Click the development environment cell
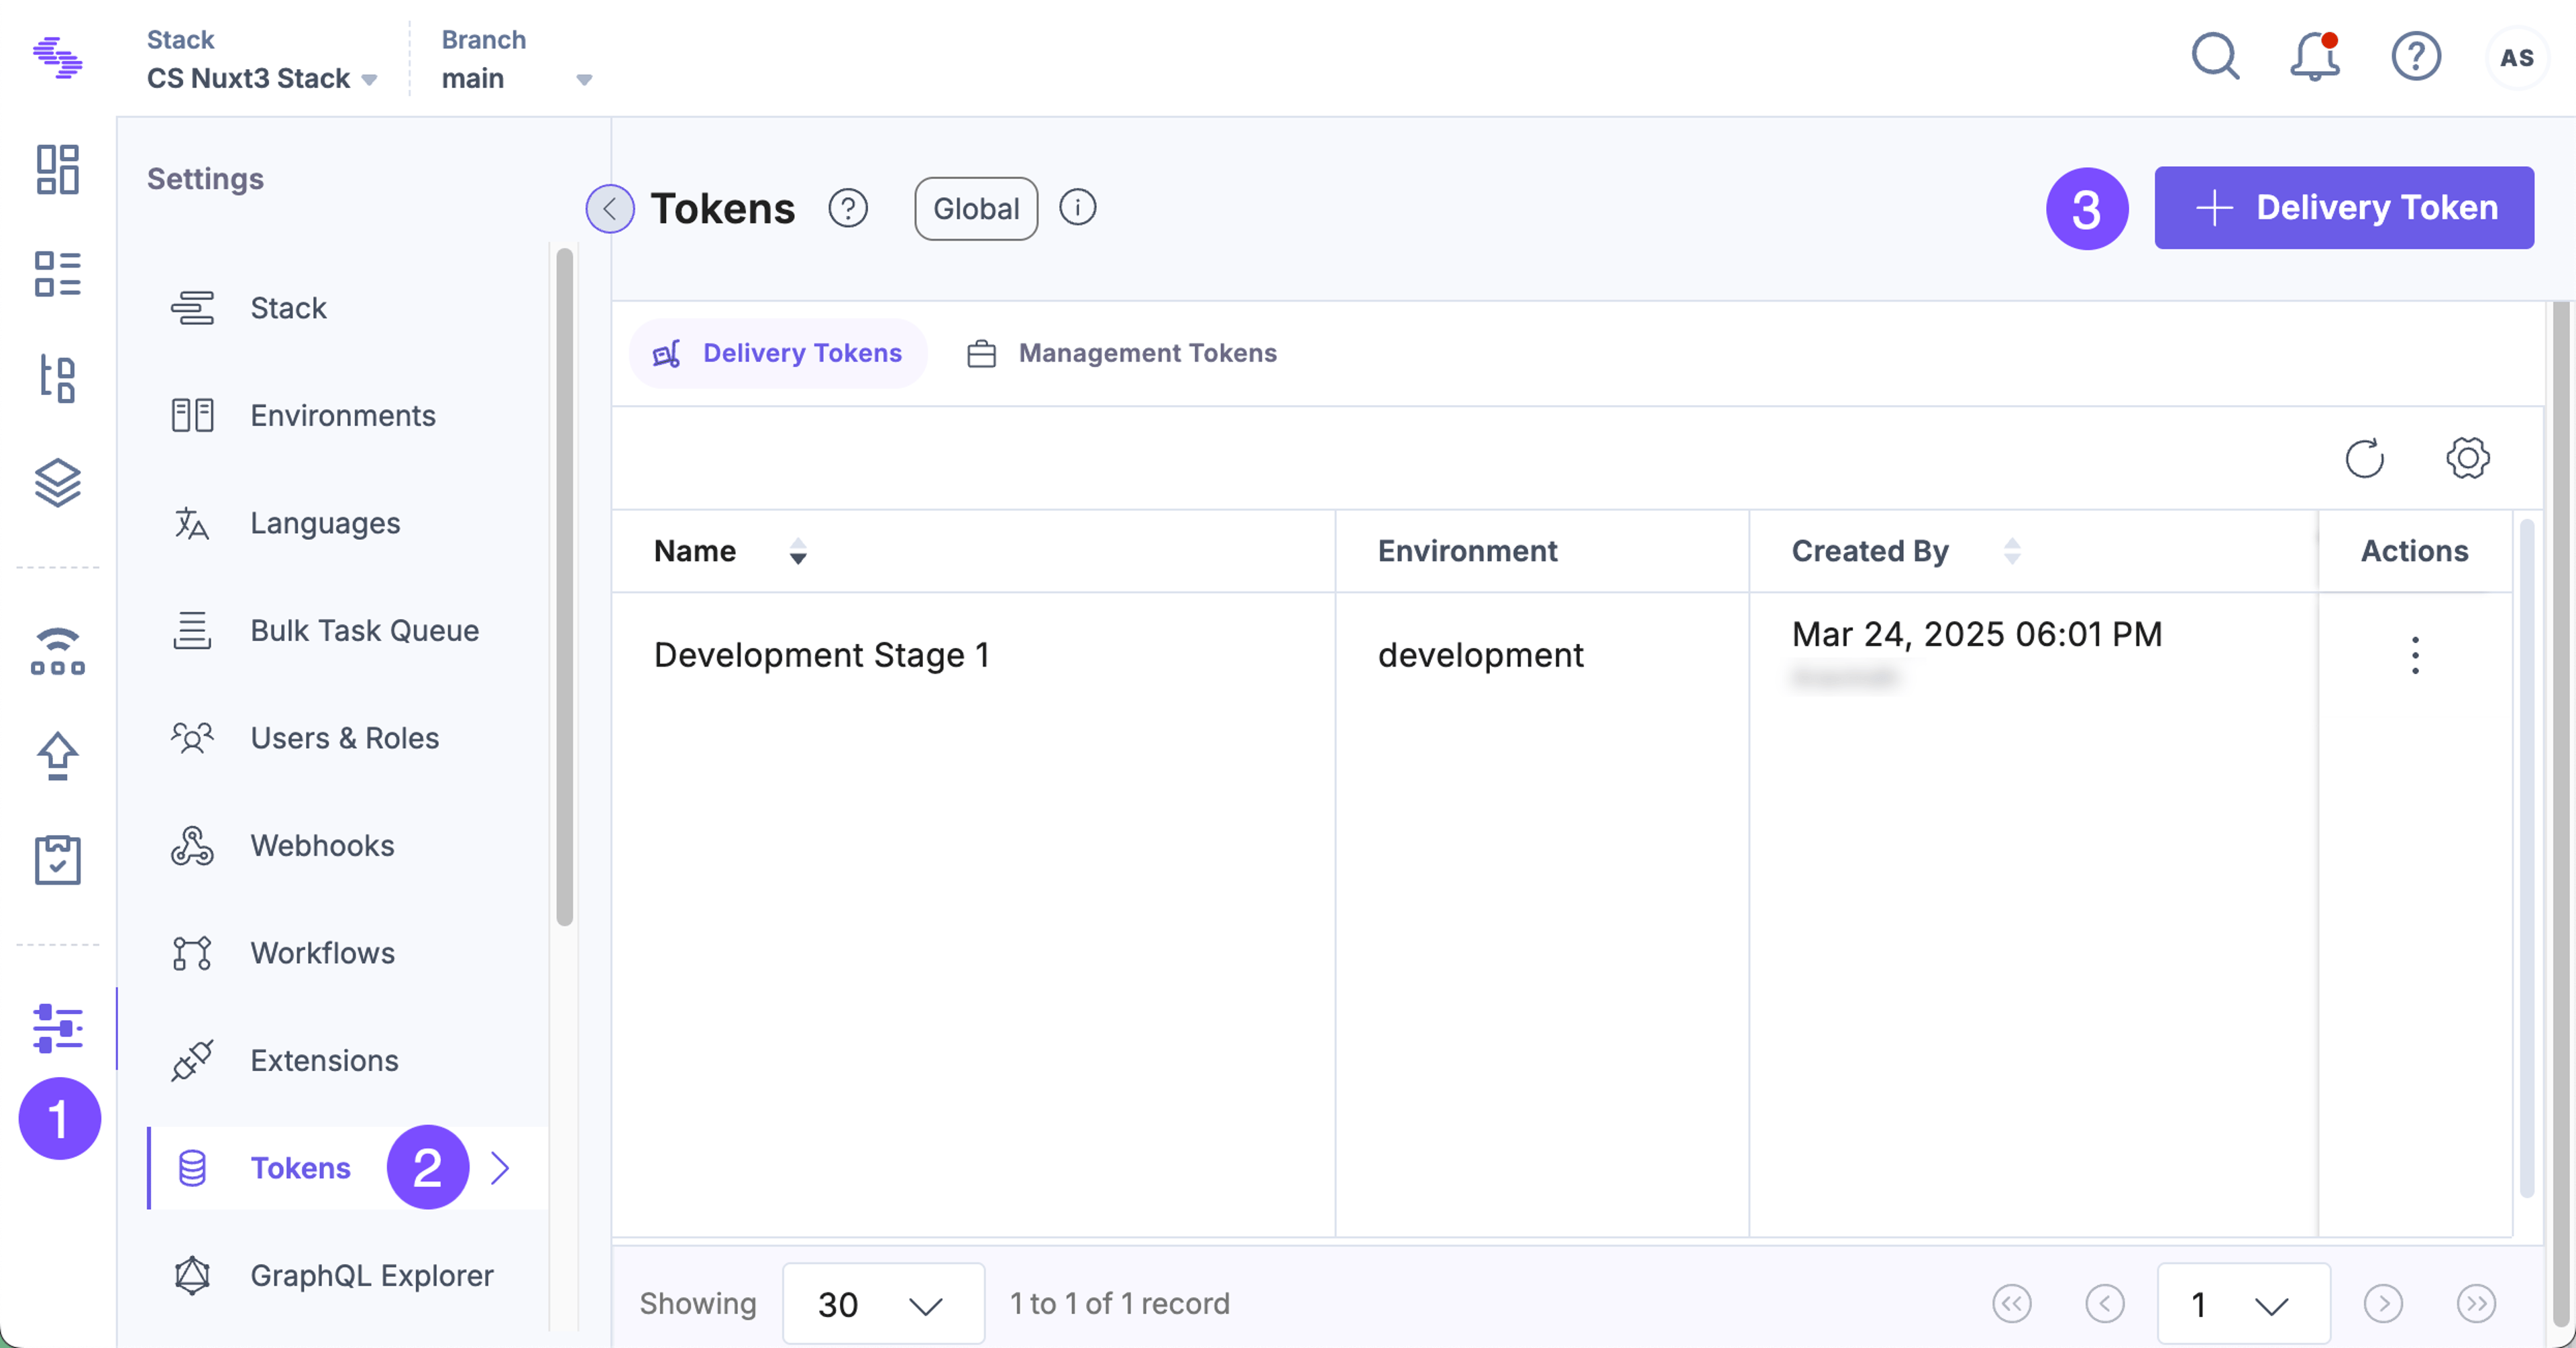 coord(1481,655)
